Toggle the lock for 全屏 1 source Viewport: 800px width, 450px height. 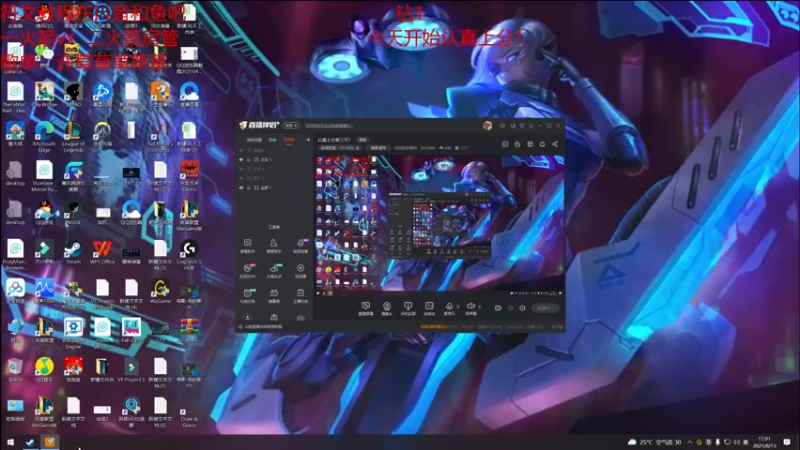click(x=249, y=188)
